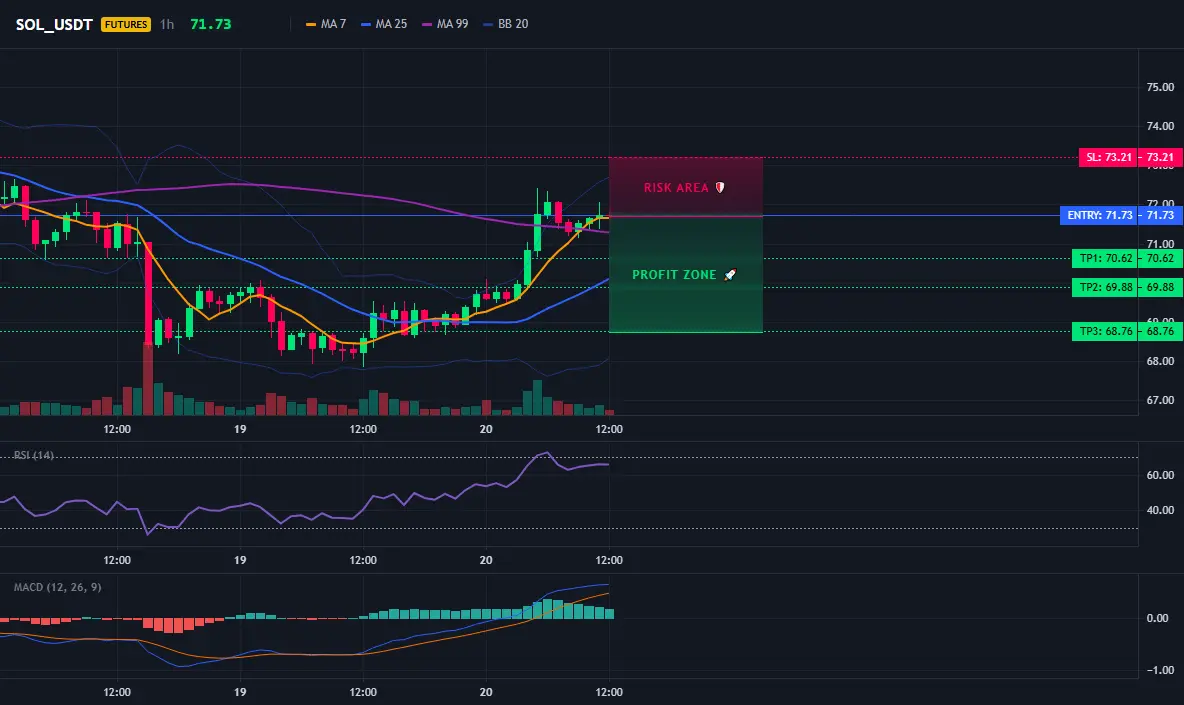Click the 75.00 price axis label
Image resolution: width=1184 pixels, height=705 pixels.
click(1160, 87)
